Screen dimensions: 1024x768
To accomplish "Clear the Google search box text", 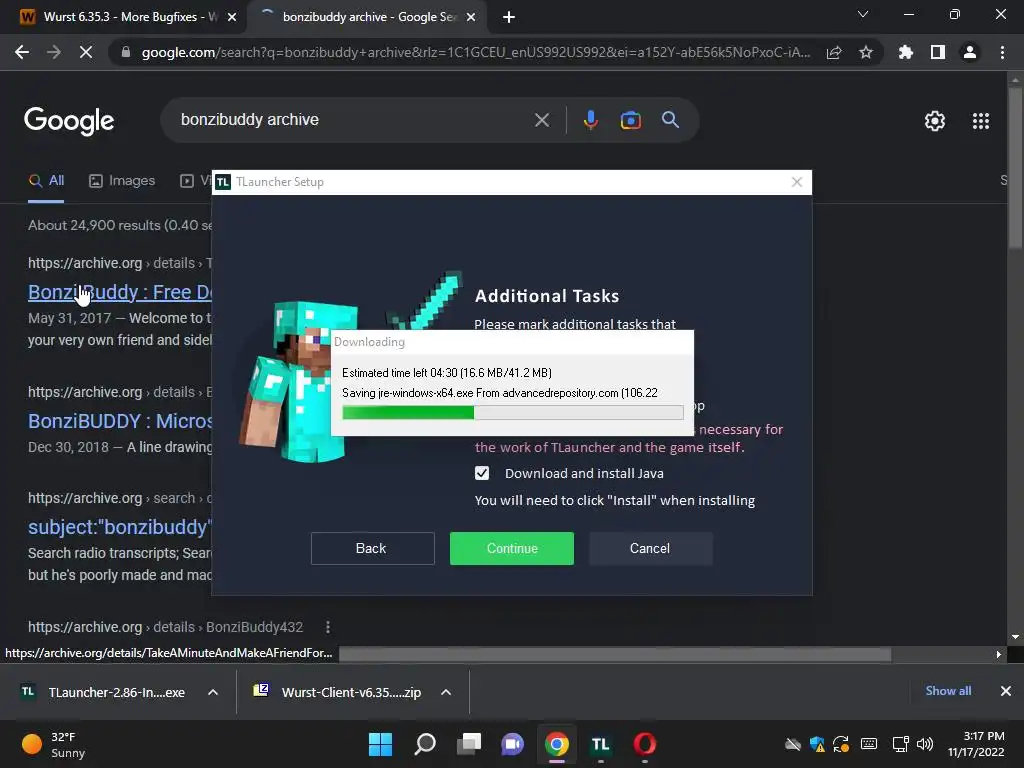I will (542, 120).
